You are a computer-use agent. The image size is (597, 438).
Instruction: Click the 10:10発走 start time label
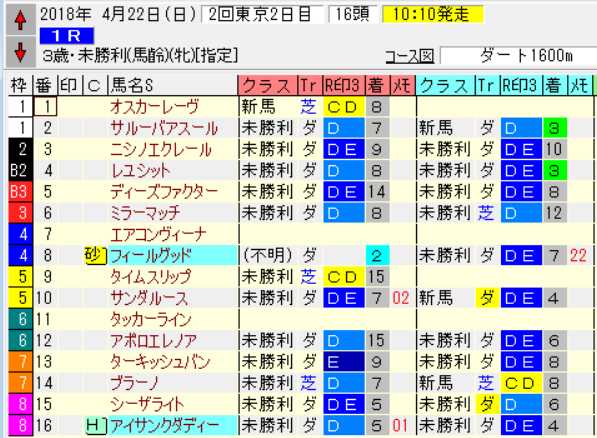[x=433, y=14]
